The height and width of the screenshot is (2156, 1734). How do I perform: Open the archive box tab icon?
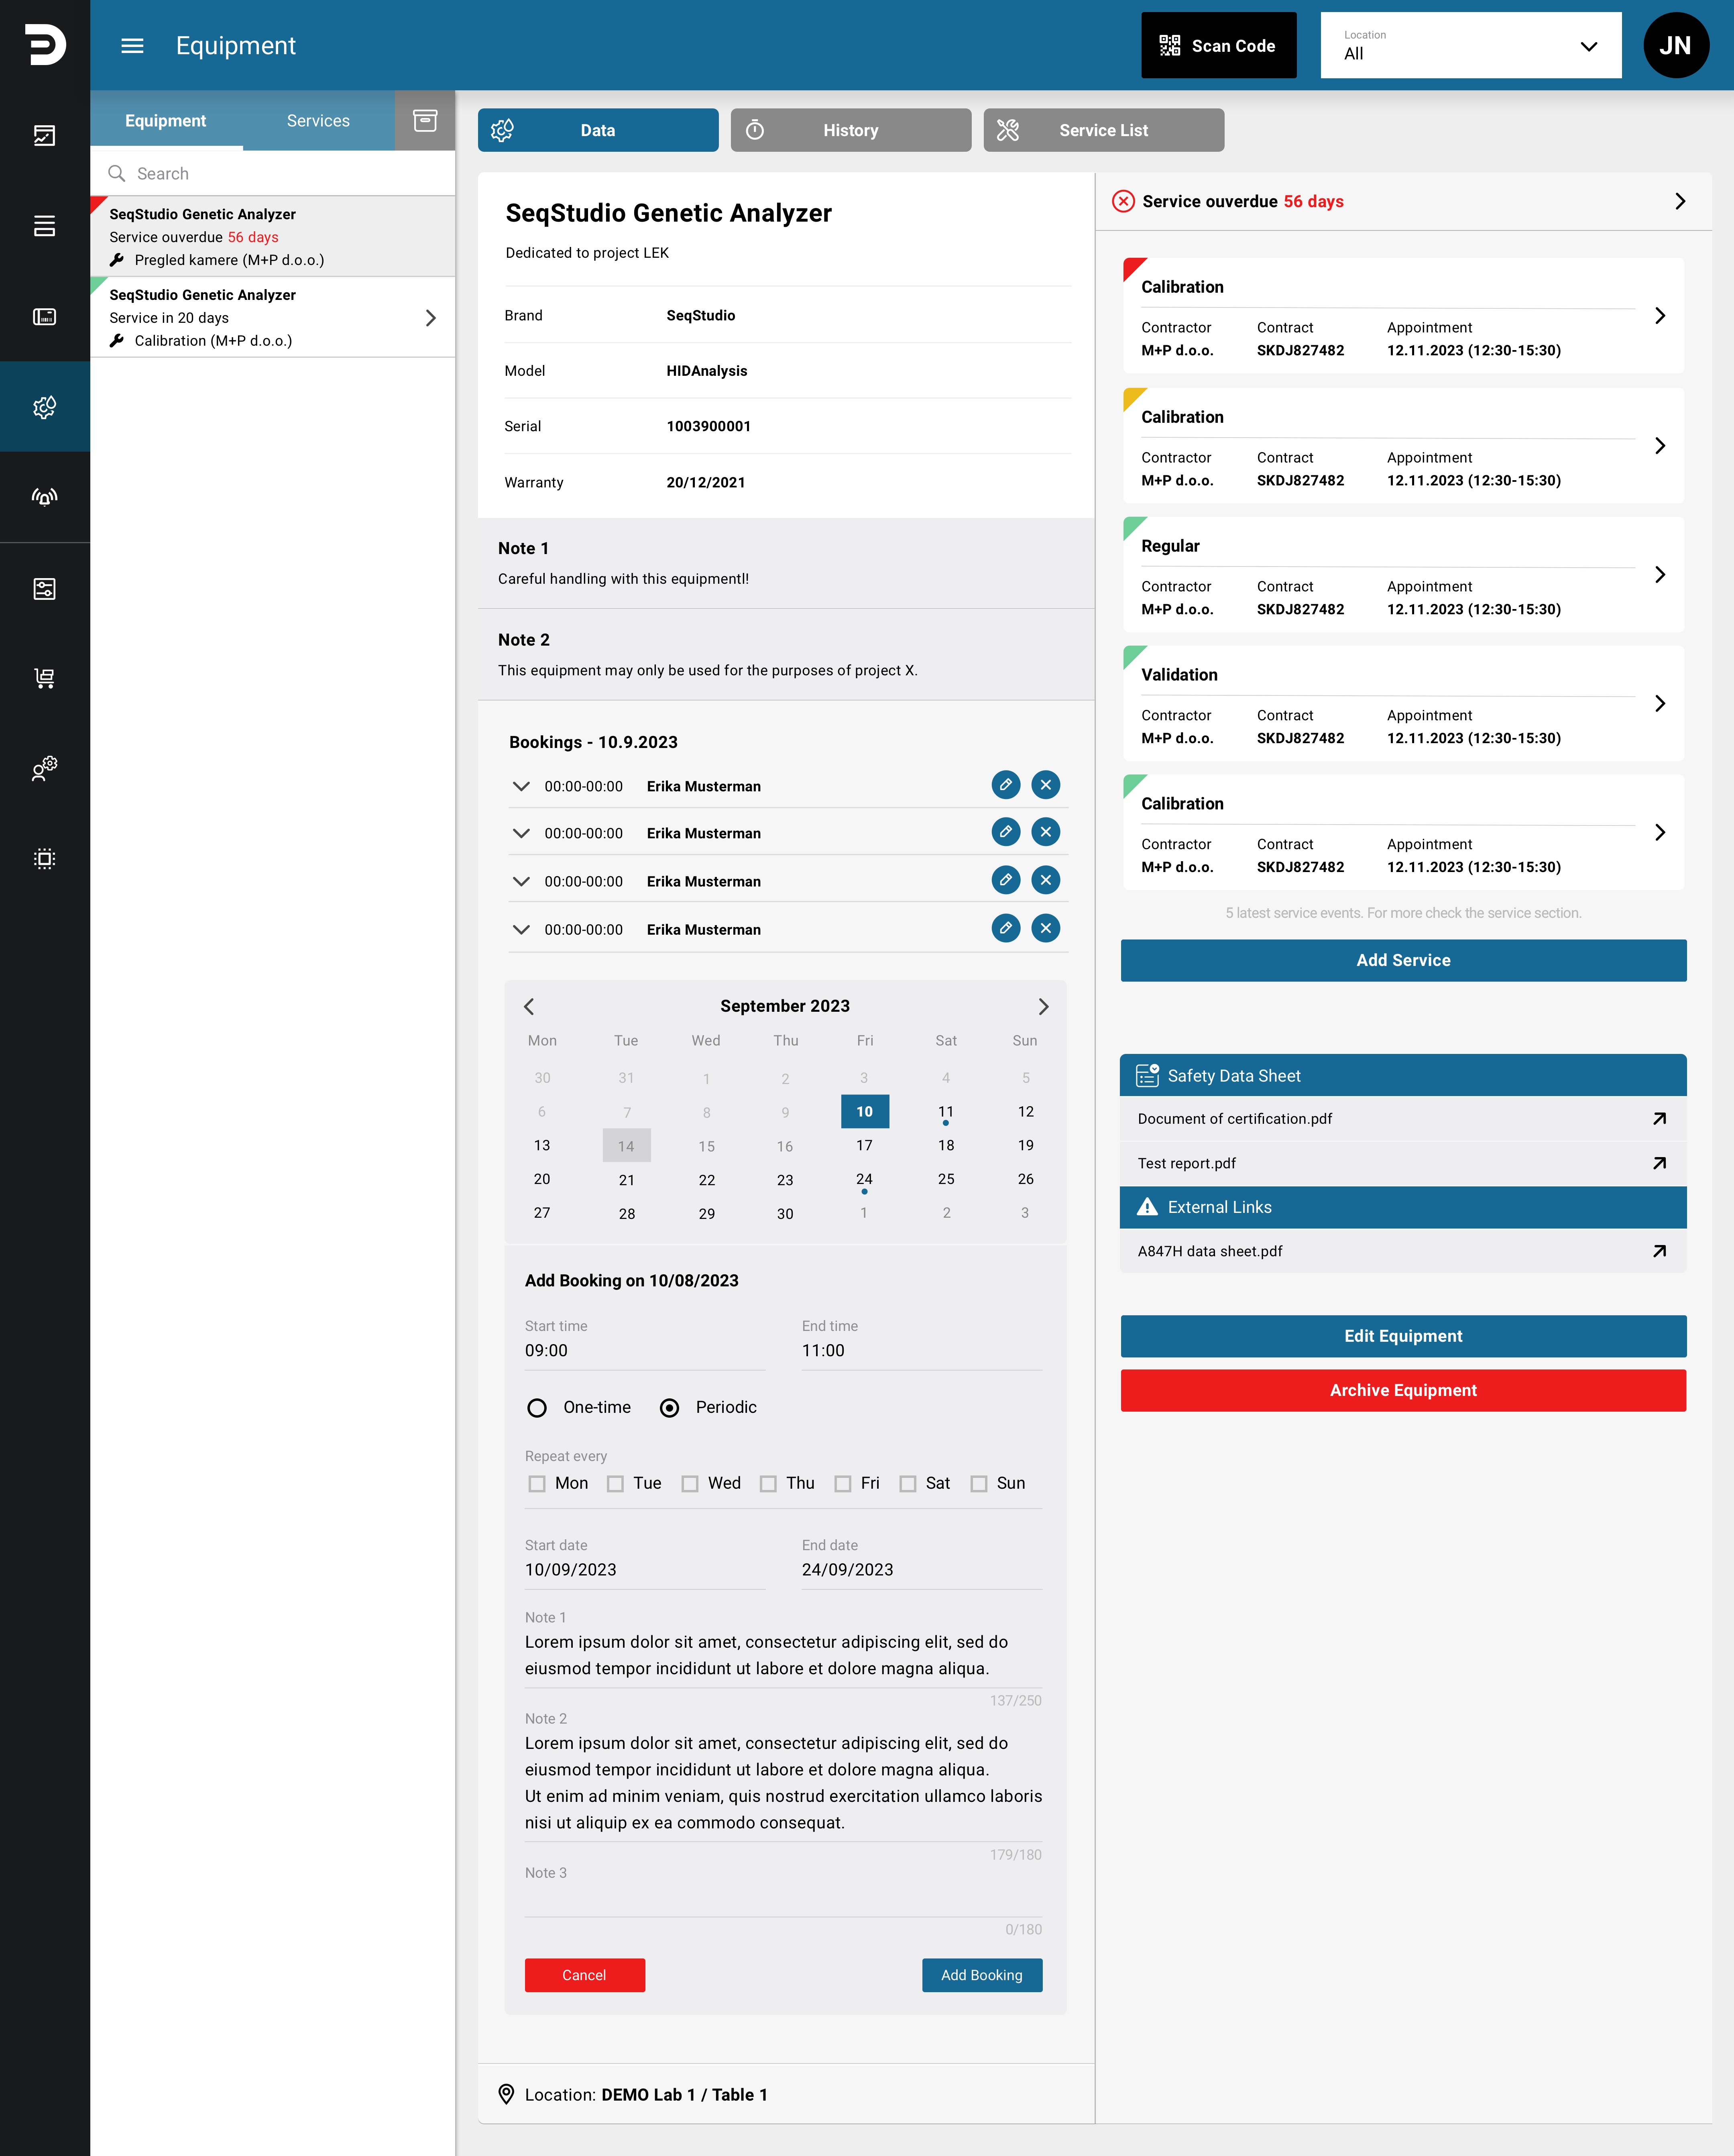click(x=425, y=121)
